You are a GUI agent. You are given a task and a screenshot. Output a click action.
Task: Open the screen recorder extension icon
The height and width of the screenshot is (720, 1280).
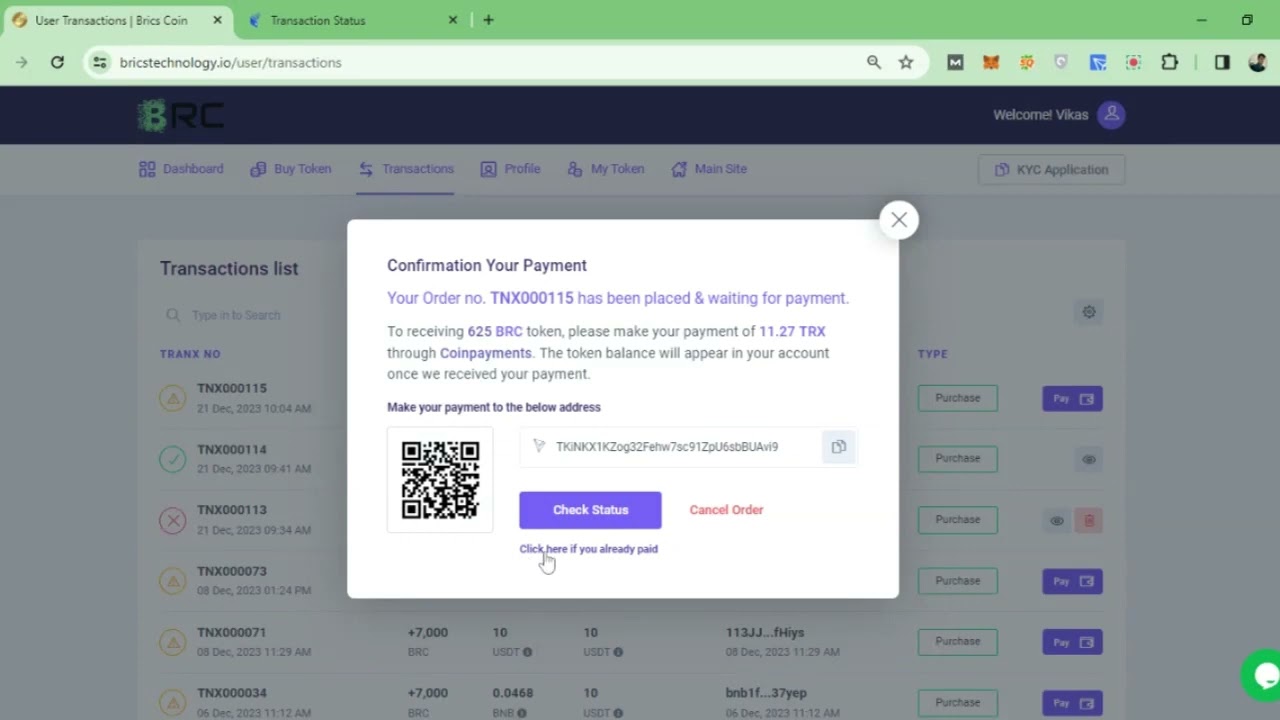[x=1133, y=62]
